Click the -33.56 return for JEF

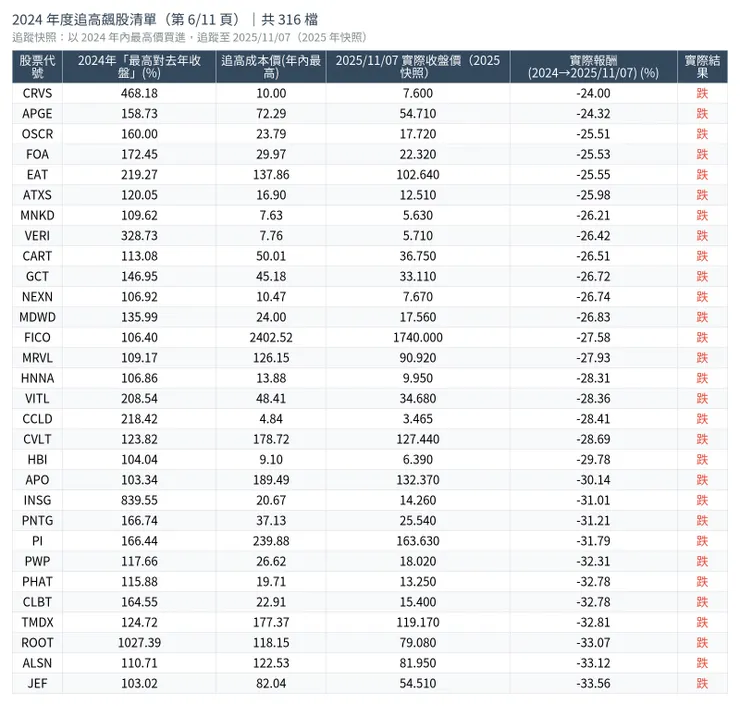(x=593, y=683)
